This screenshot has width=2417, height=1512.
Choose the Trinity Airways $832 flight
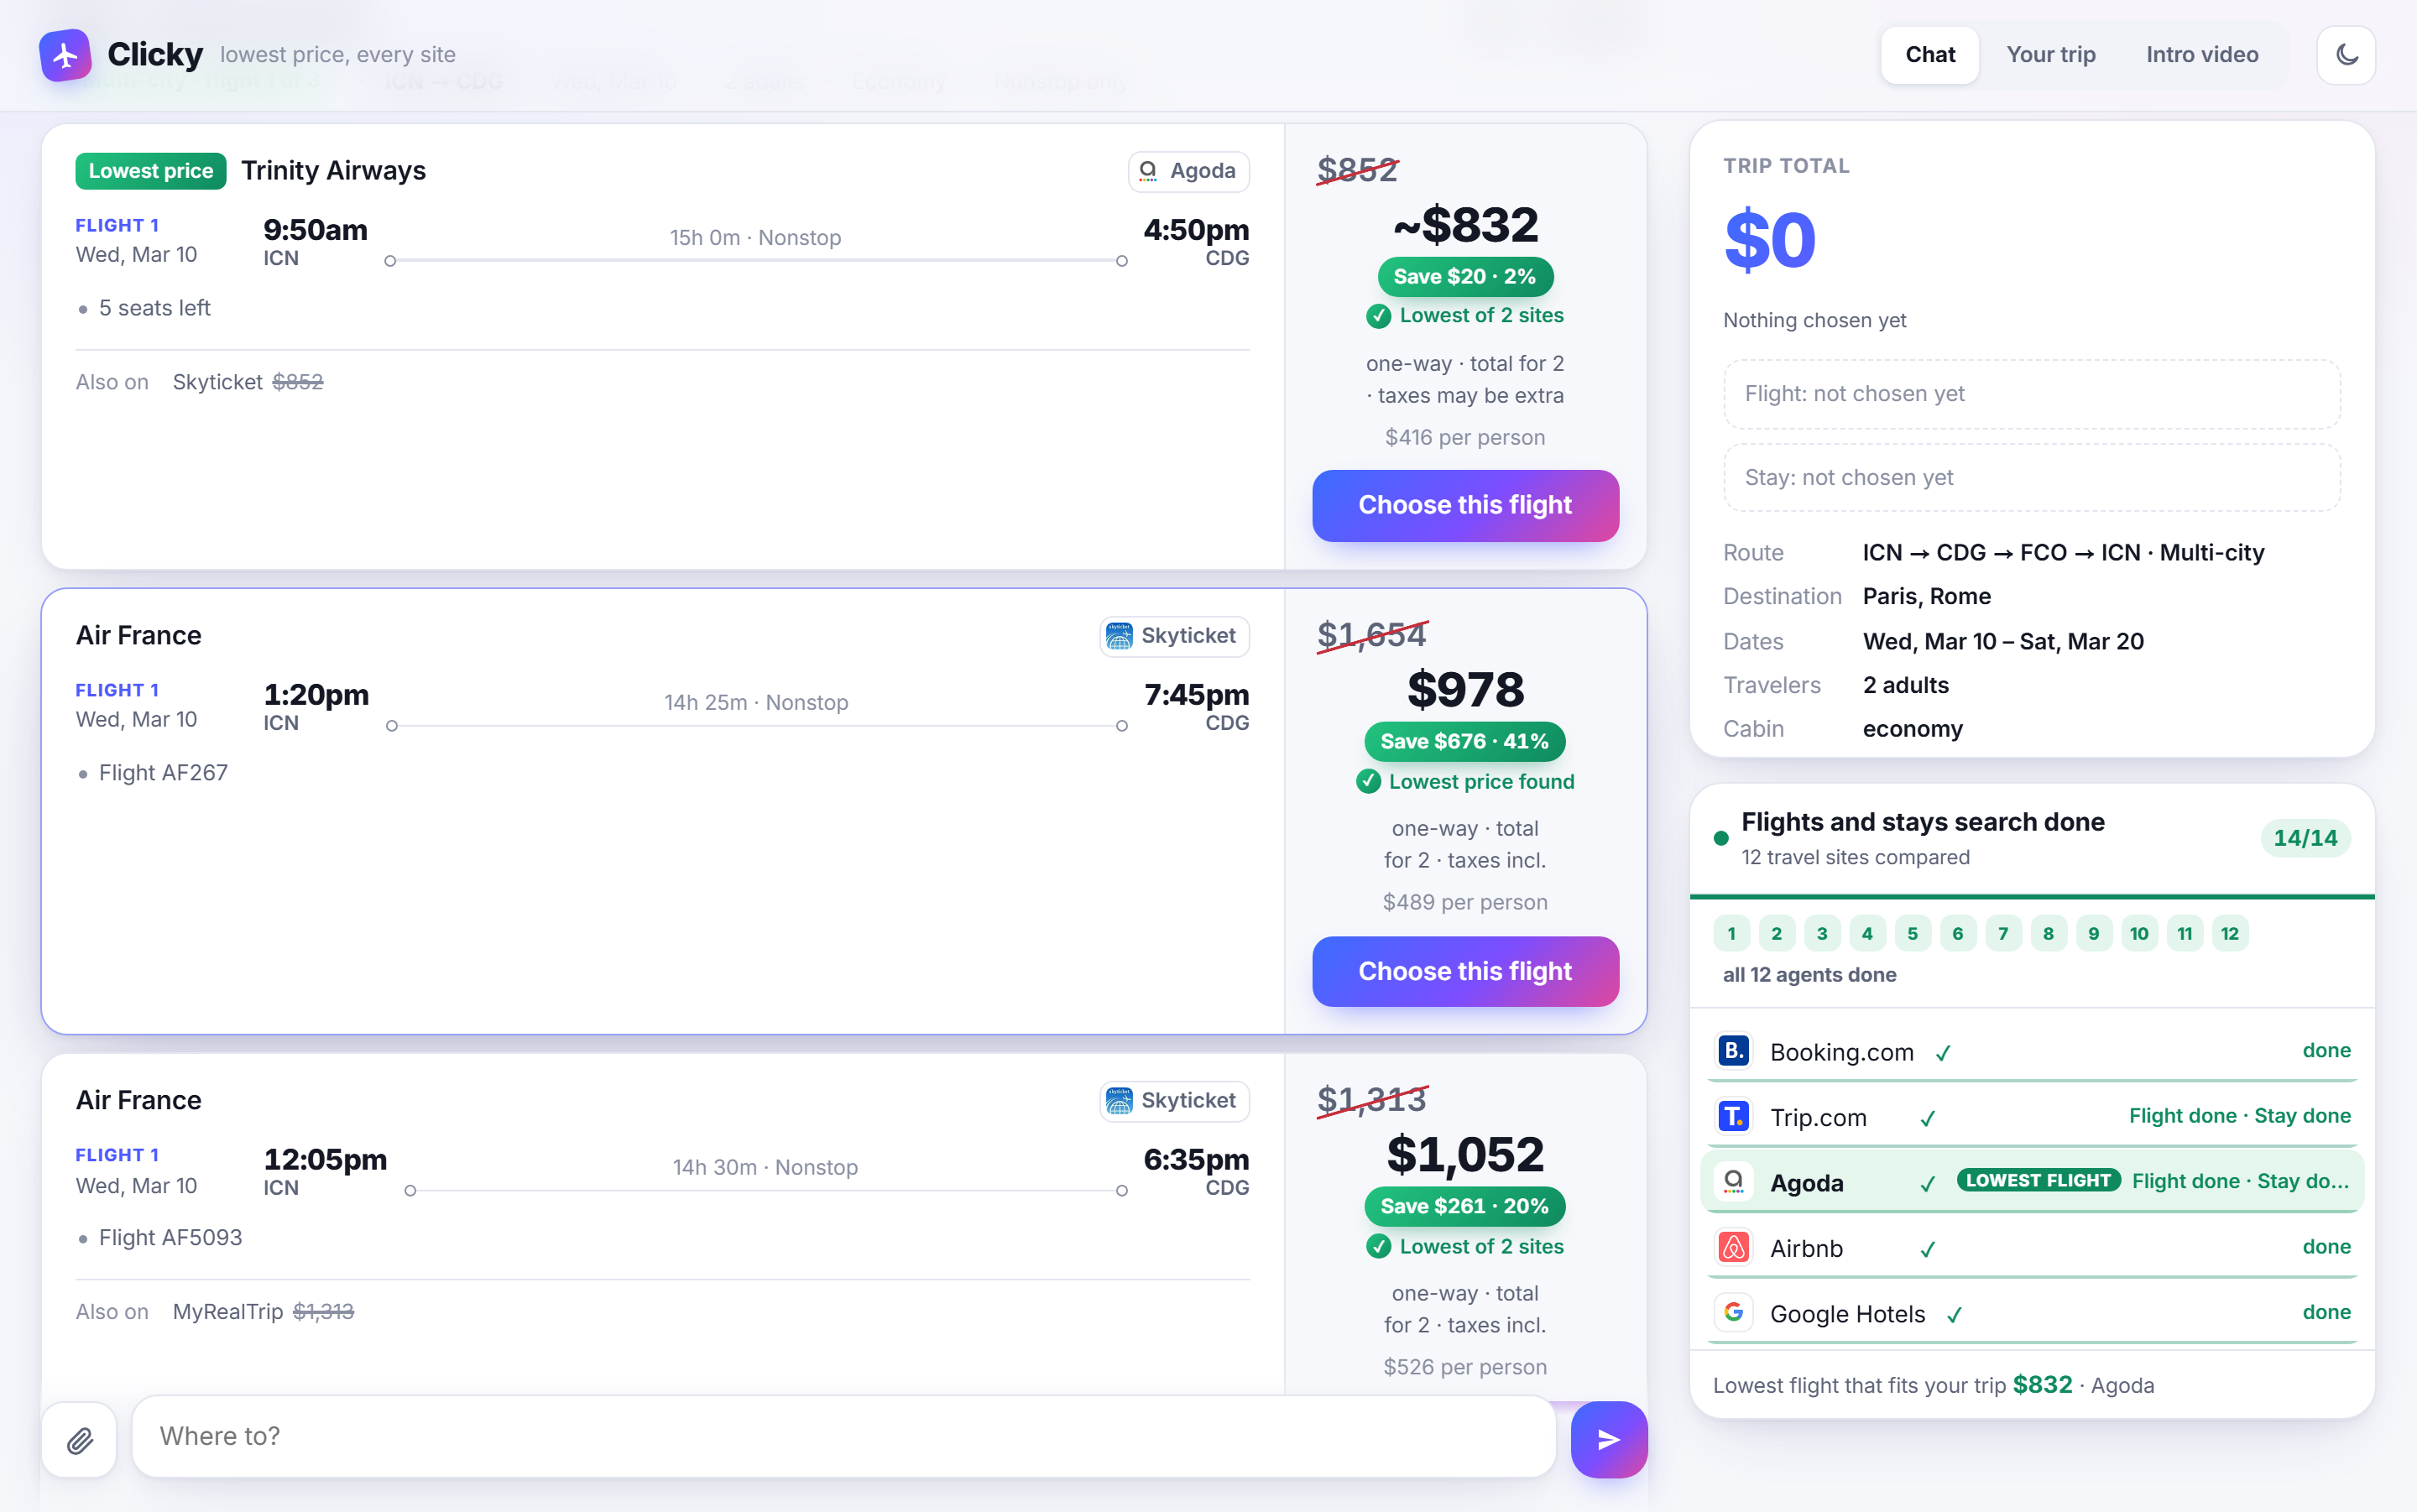tap(1465, 505)
